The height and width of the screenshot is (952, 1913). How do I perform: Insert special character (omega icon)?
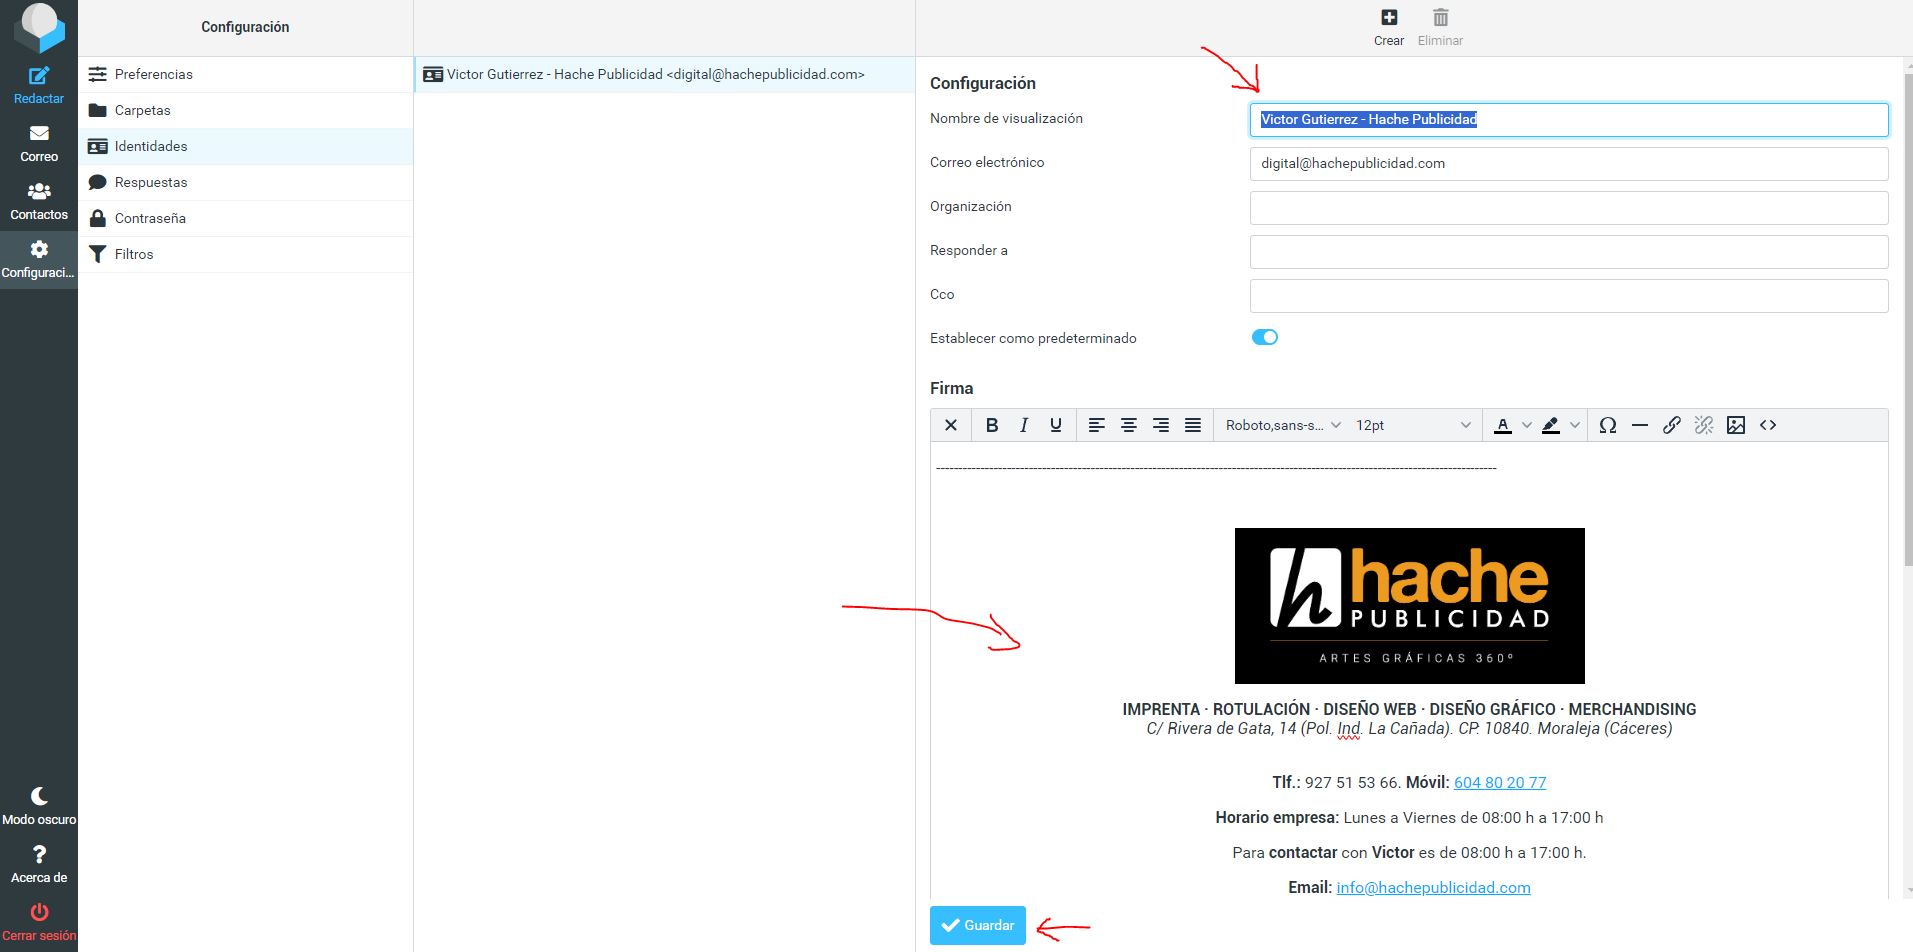pos(1608,426)
